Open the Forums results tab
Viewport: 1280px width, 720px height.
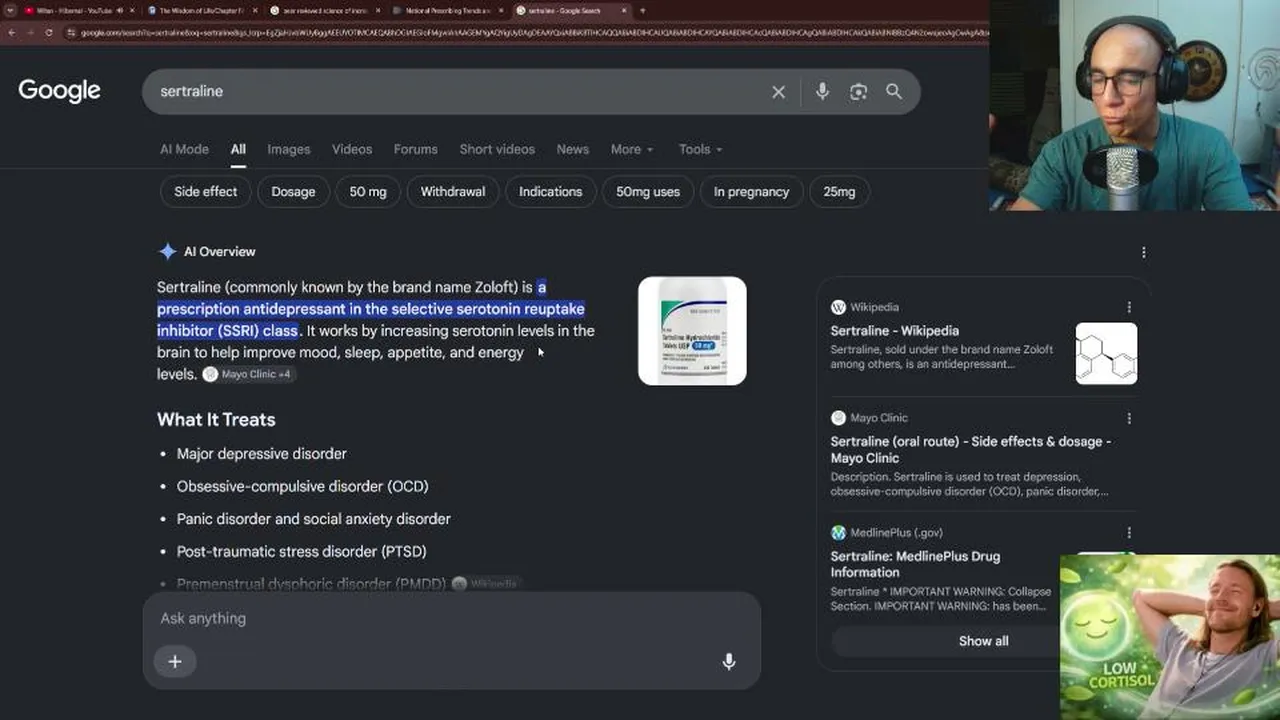415,149
